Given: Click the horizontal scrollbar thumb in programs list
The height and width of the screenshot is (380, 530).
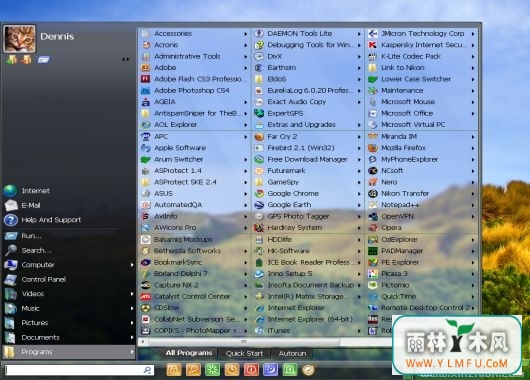Looking at the screenshot, I should [x=243, y=342].
